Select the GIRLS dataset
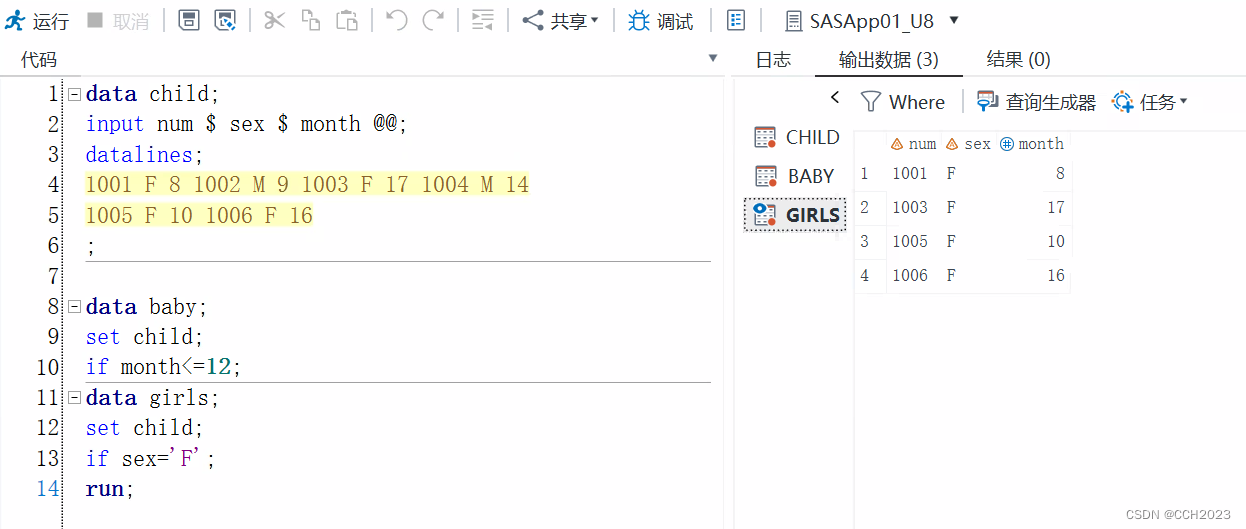 (x=795, y=215)
